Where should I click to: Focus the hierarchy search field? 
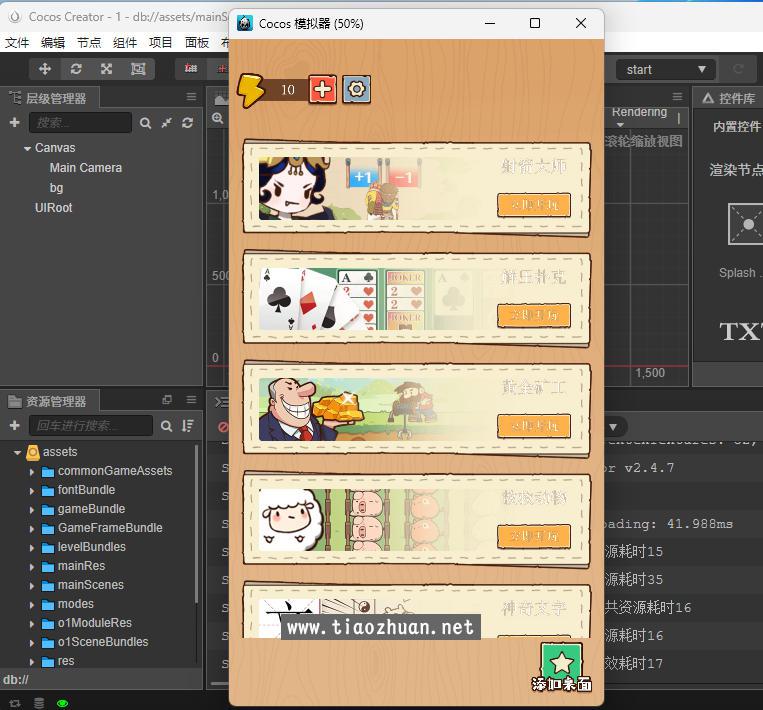(80, 123)
